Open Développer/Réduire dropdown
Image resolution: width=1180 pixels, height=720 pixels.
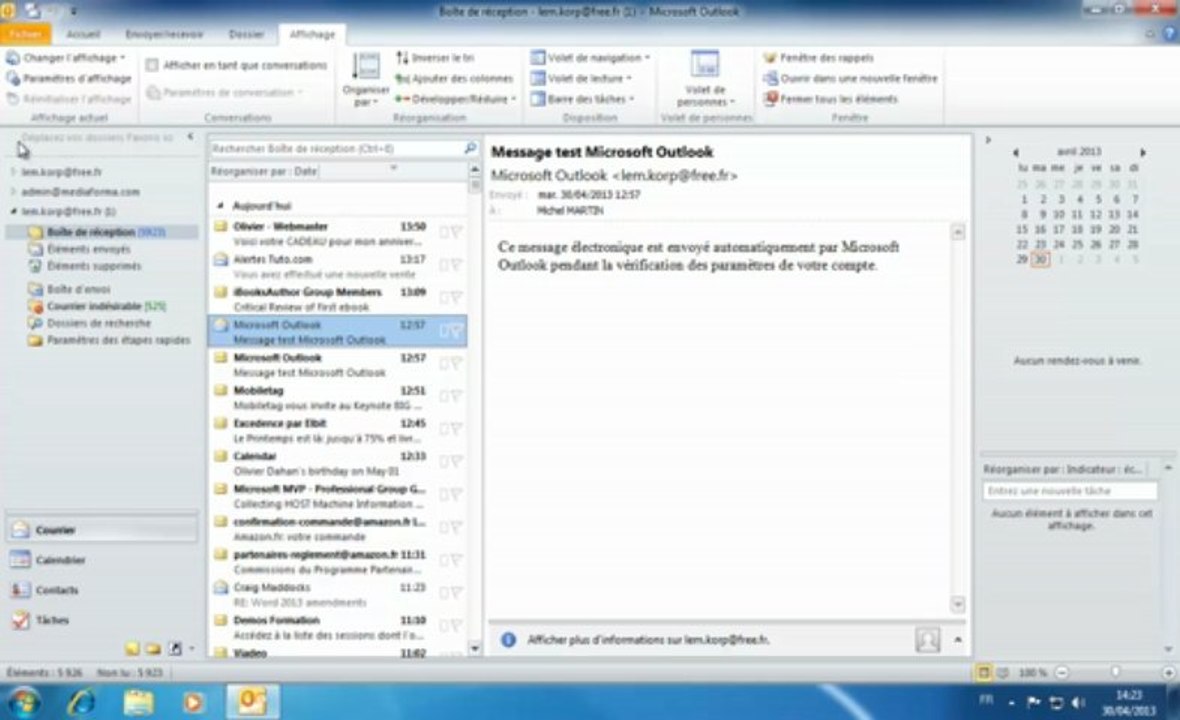[x=456, y=99]
